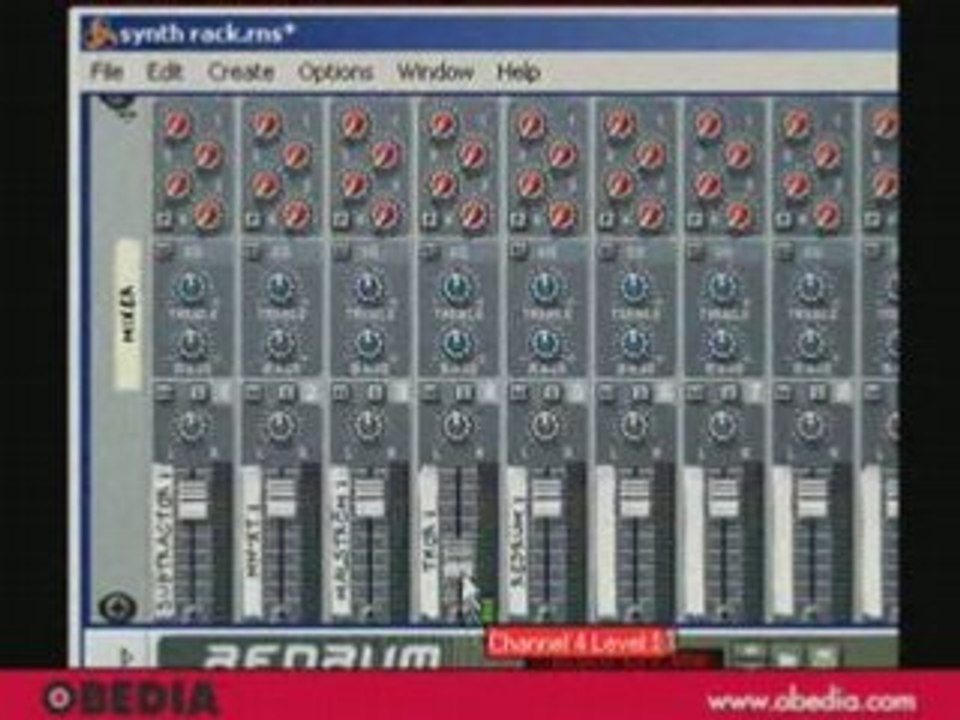The image size is (960, 720).
Task: Click the pan knob on REDRUM 1 channel
Action: (x=545, y=426)
